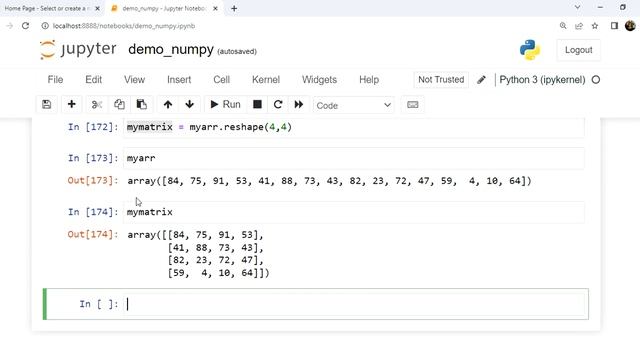Open the Widgets menu
The width and height of the screenshot is (640, 360).
point(319,80)
